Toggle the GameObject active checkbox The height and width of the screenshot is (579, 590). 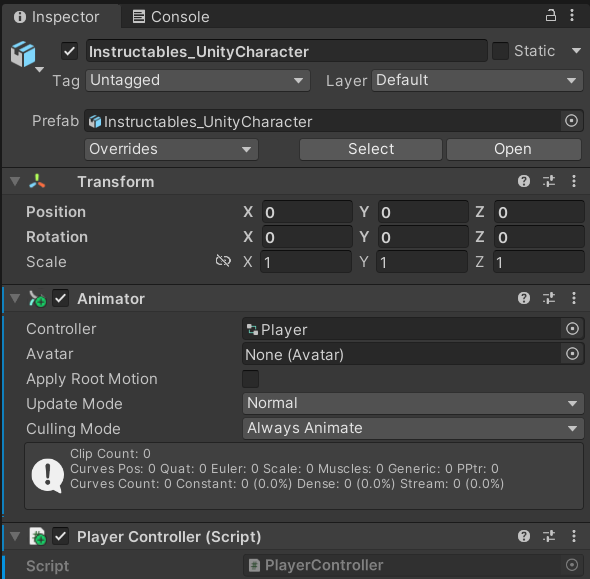tap(70, 51)
